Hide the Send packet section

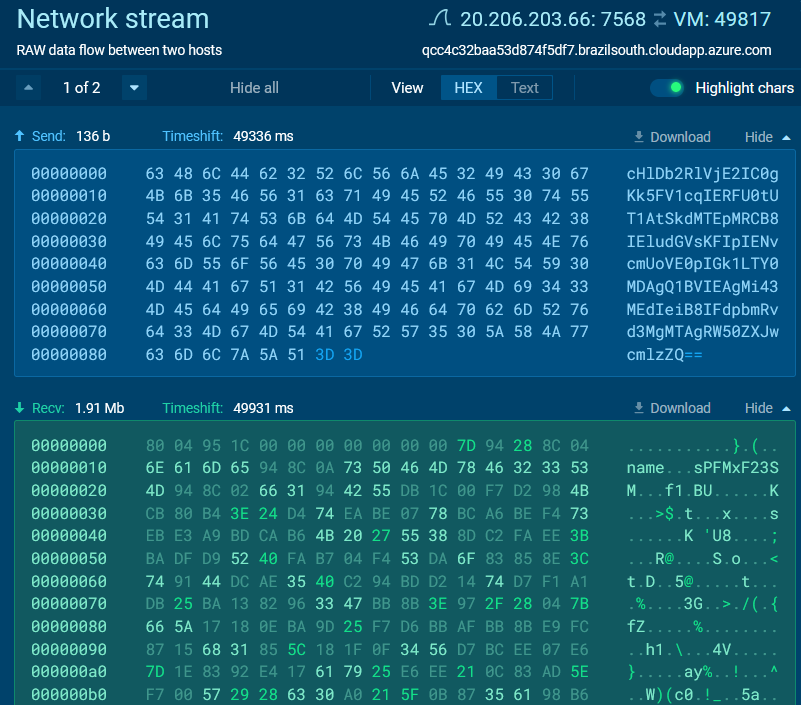(x=768, y=137)
